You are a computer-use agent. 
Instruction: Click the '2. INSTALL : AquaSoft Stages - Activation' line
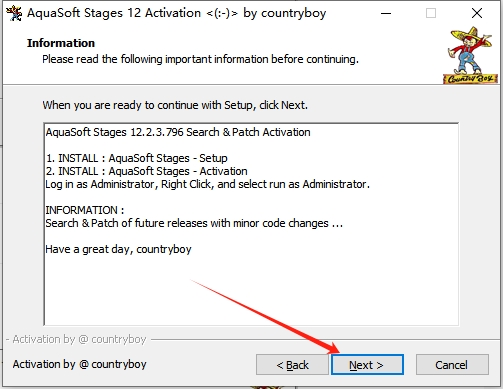(147, 171)
